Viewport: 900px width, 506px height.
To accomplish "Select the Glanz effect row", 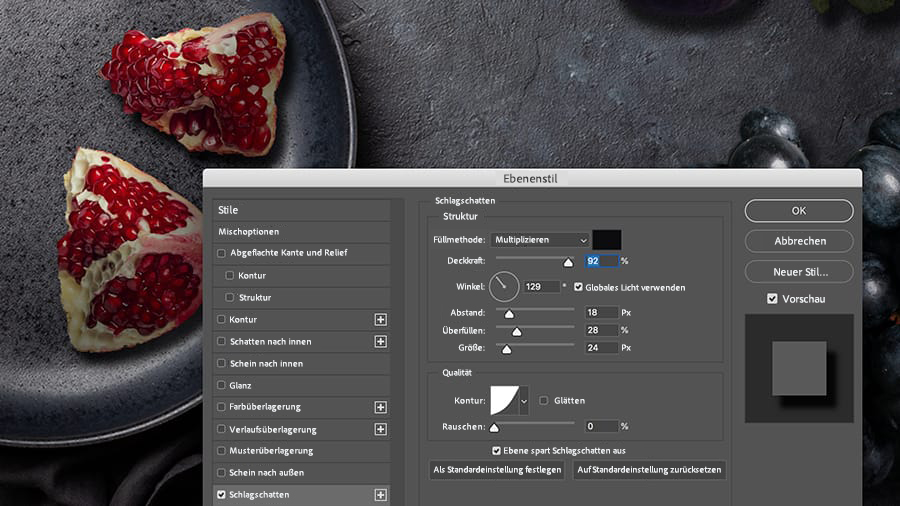I will click(x=301, y=386).
